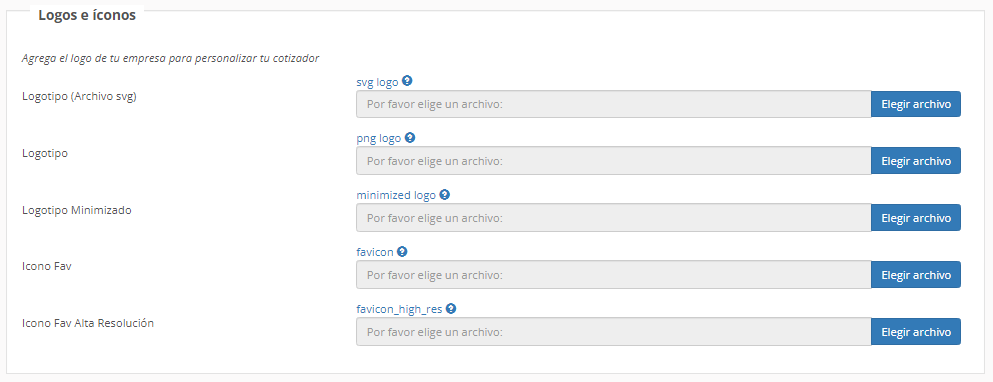Click the favicon_high_res file input field
The height and width of the screenshot is (382, 993).
tap(614, 332)
